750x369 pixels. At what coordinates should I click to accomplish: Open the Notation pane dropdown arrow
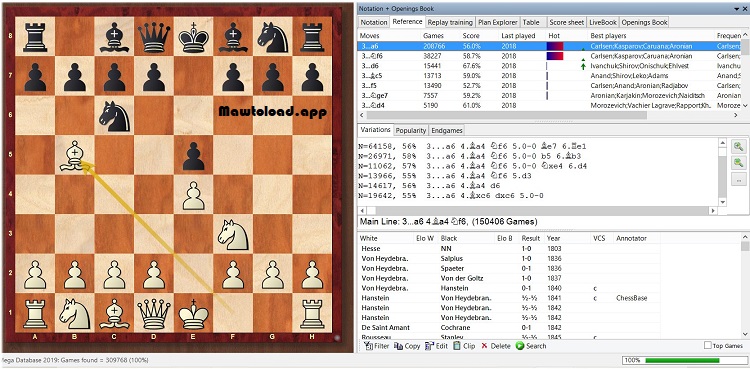point(737,9)
